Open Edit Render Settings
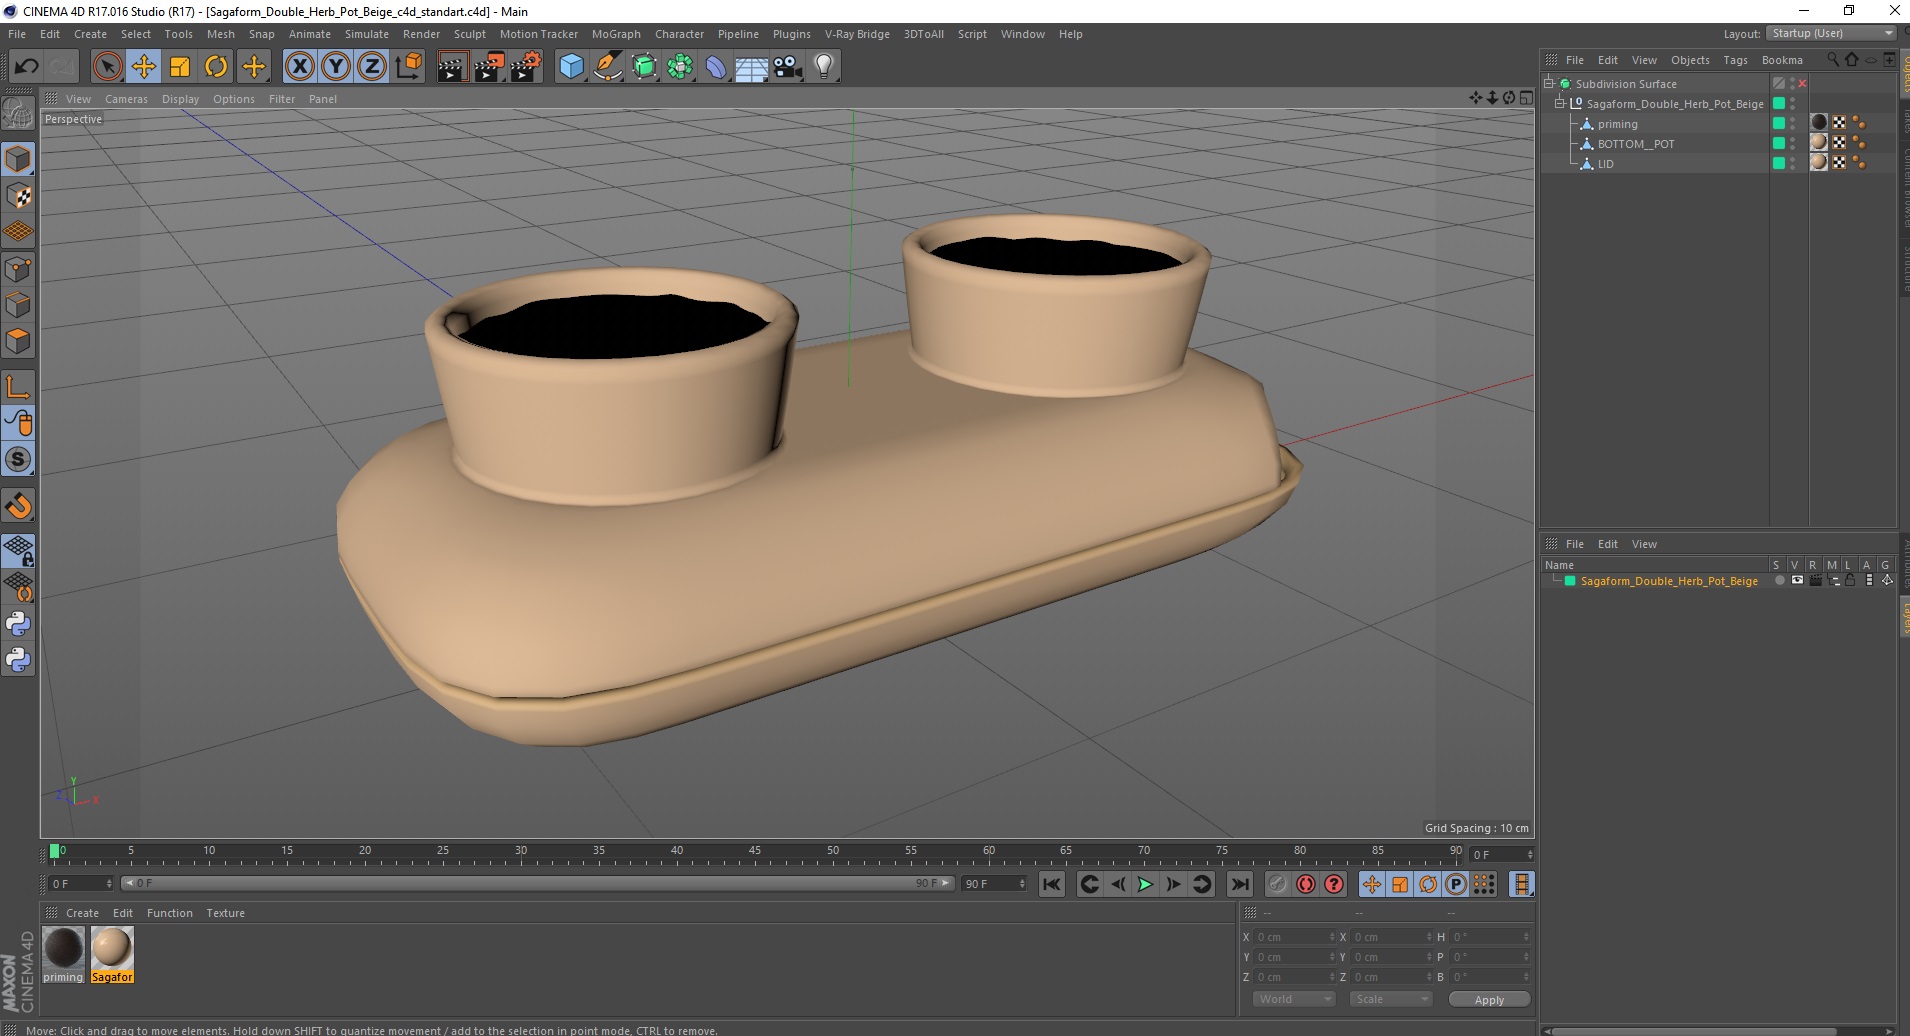Viewport: 1910px width, 1036px height. [526, 67]
